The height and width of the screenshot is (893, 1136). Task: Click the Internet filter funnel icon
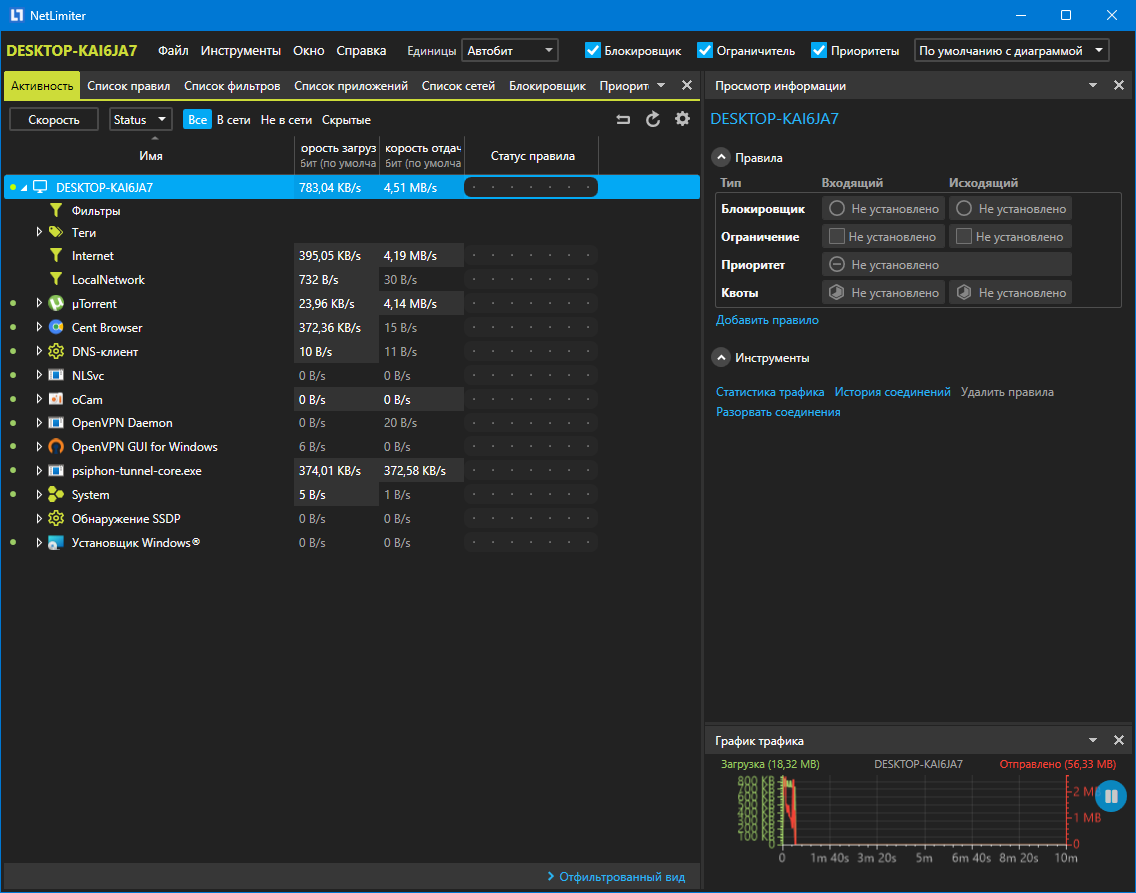(56, 256)
